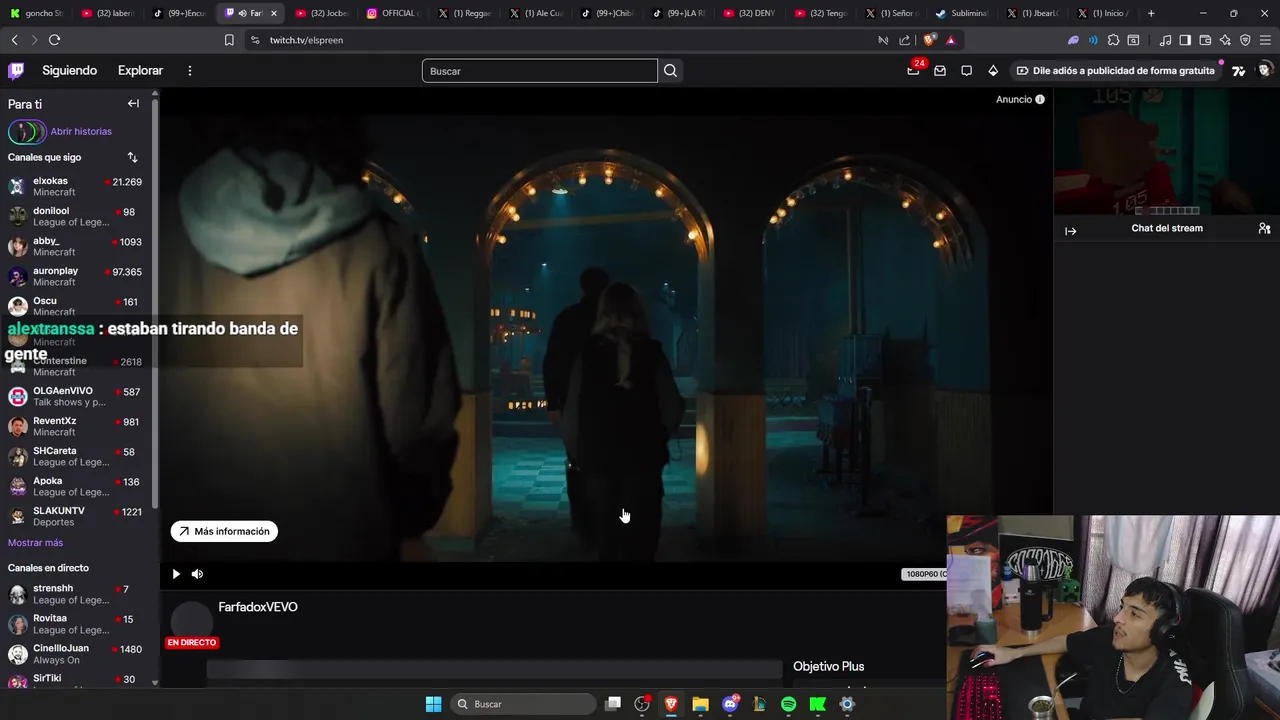Open the SLAKUNTV channel in sidebar
This screenshot has height=720, width=1280.
point(76,516)
